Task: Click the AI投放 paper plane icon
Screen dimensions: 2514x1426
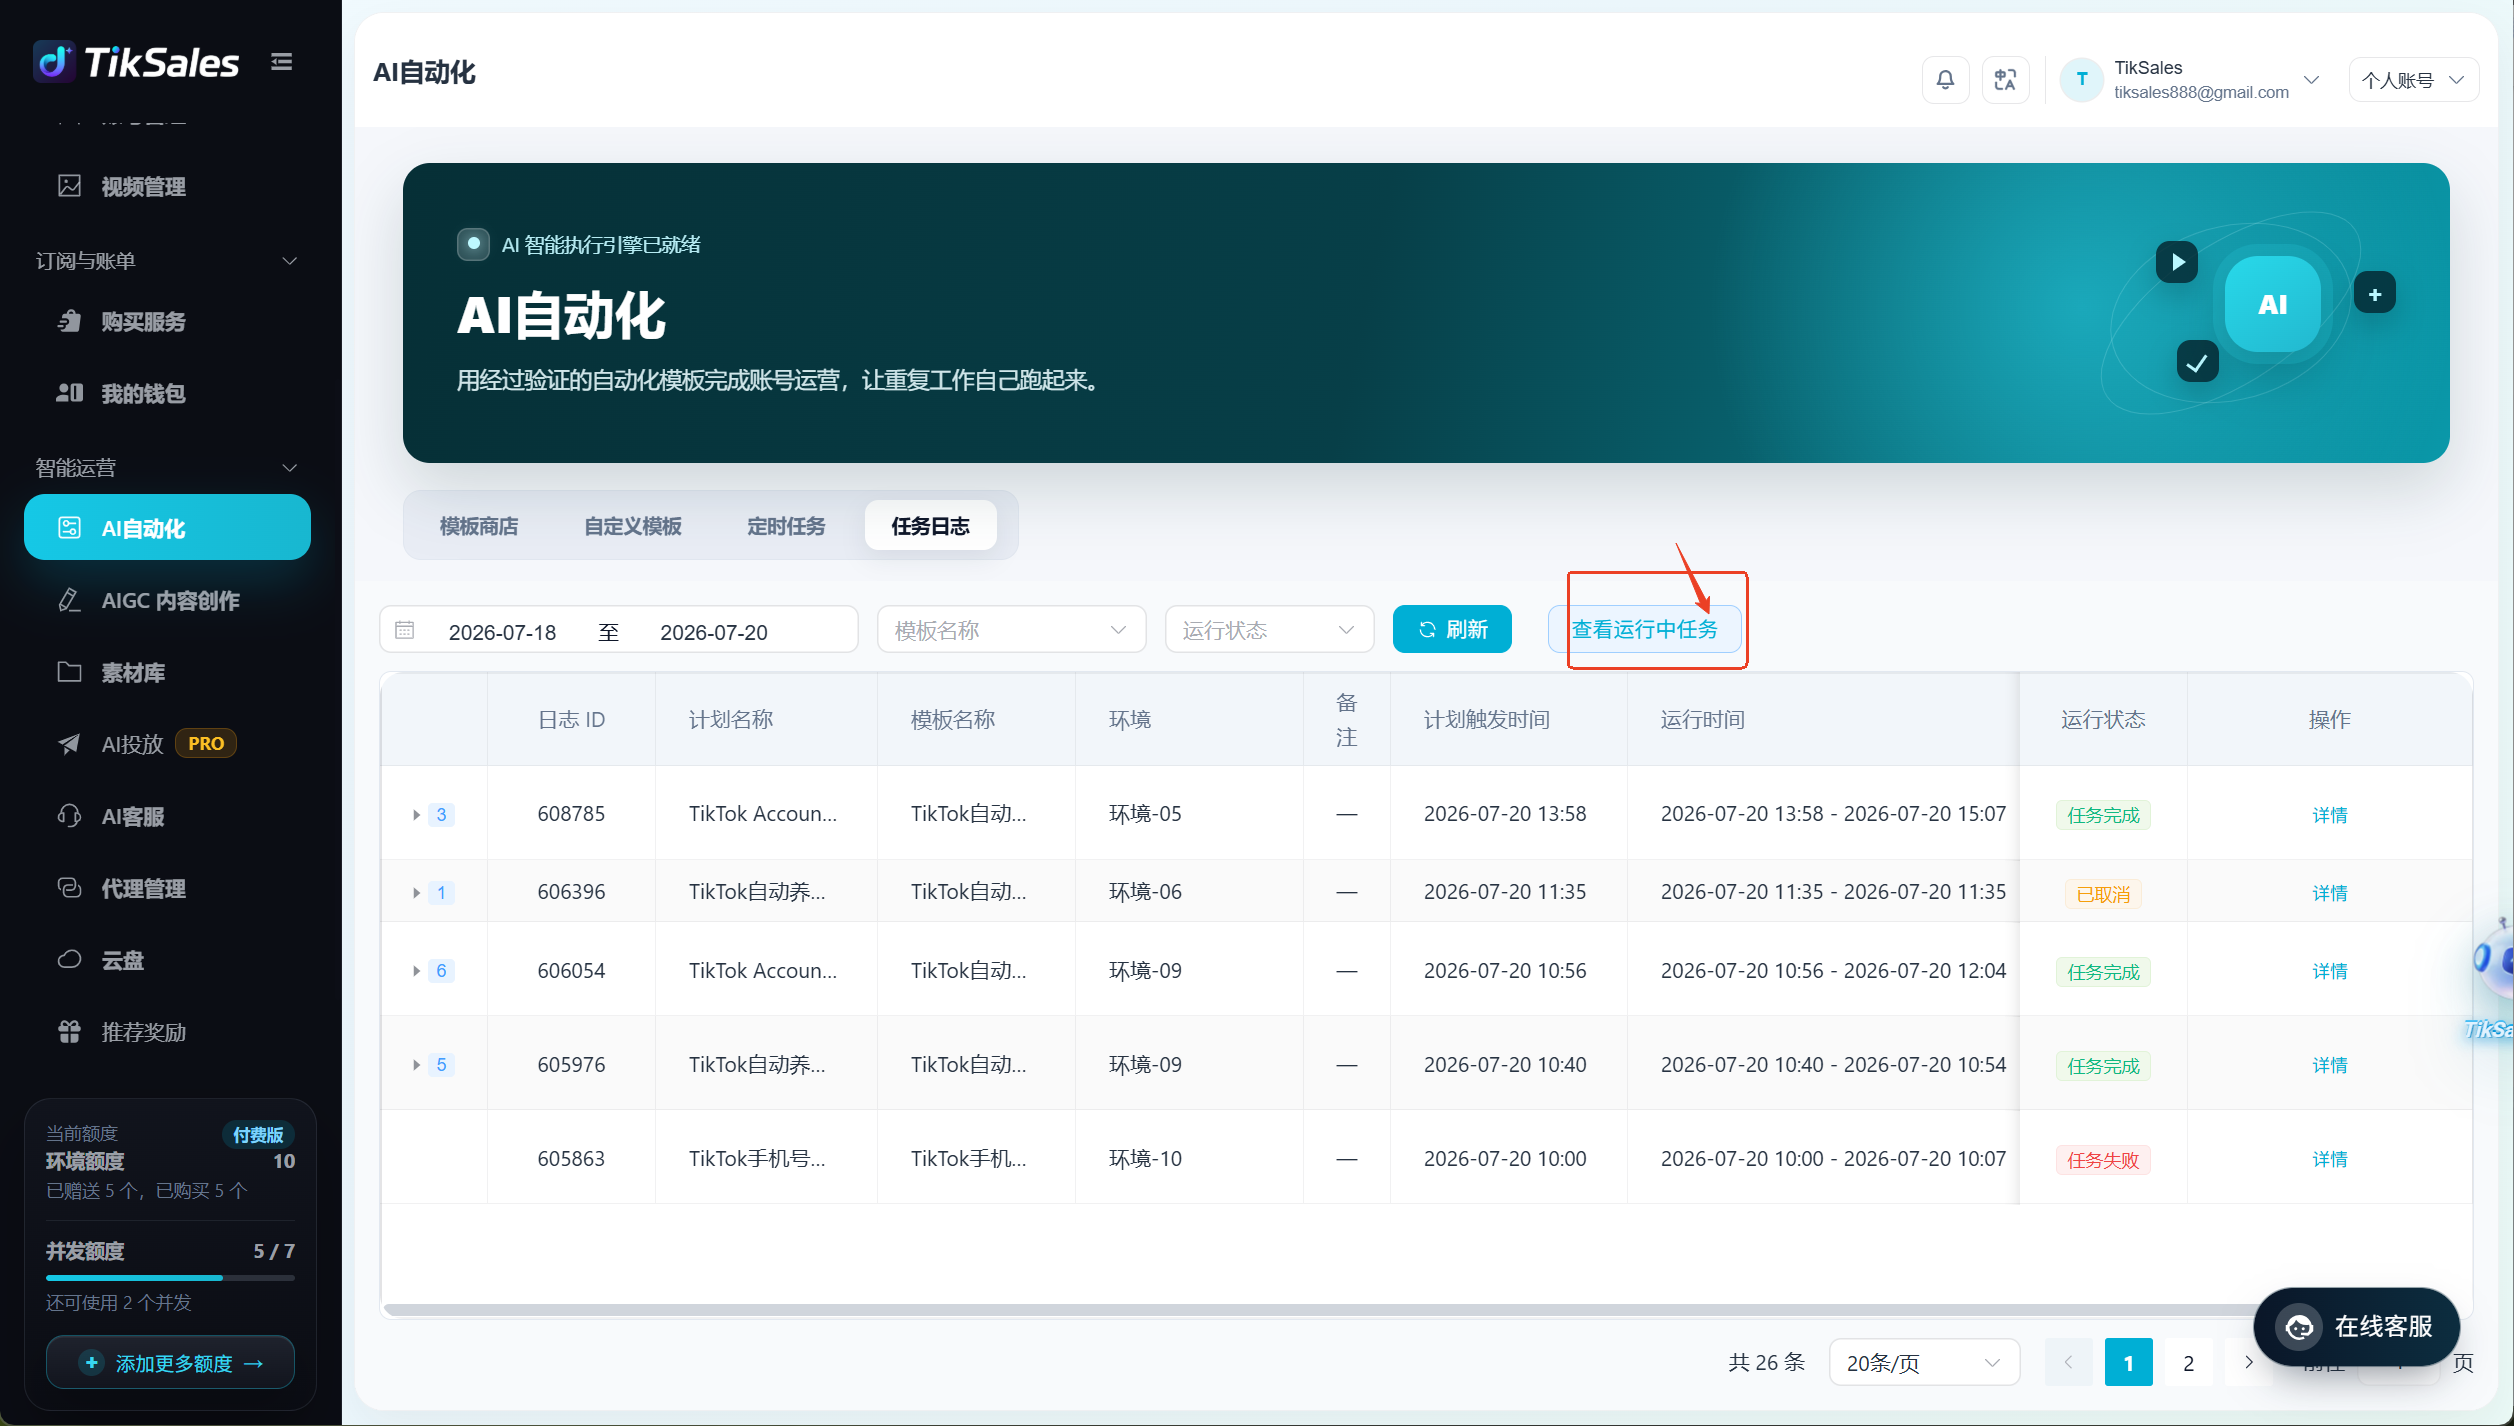Action: (69, 744)
